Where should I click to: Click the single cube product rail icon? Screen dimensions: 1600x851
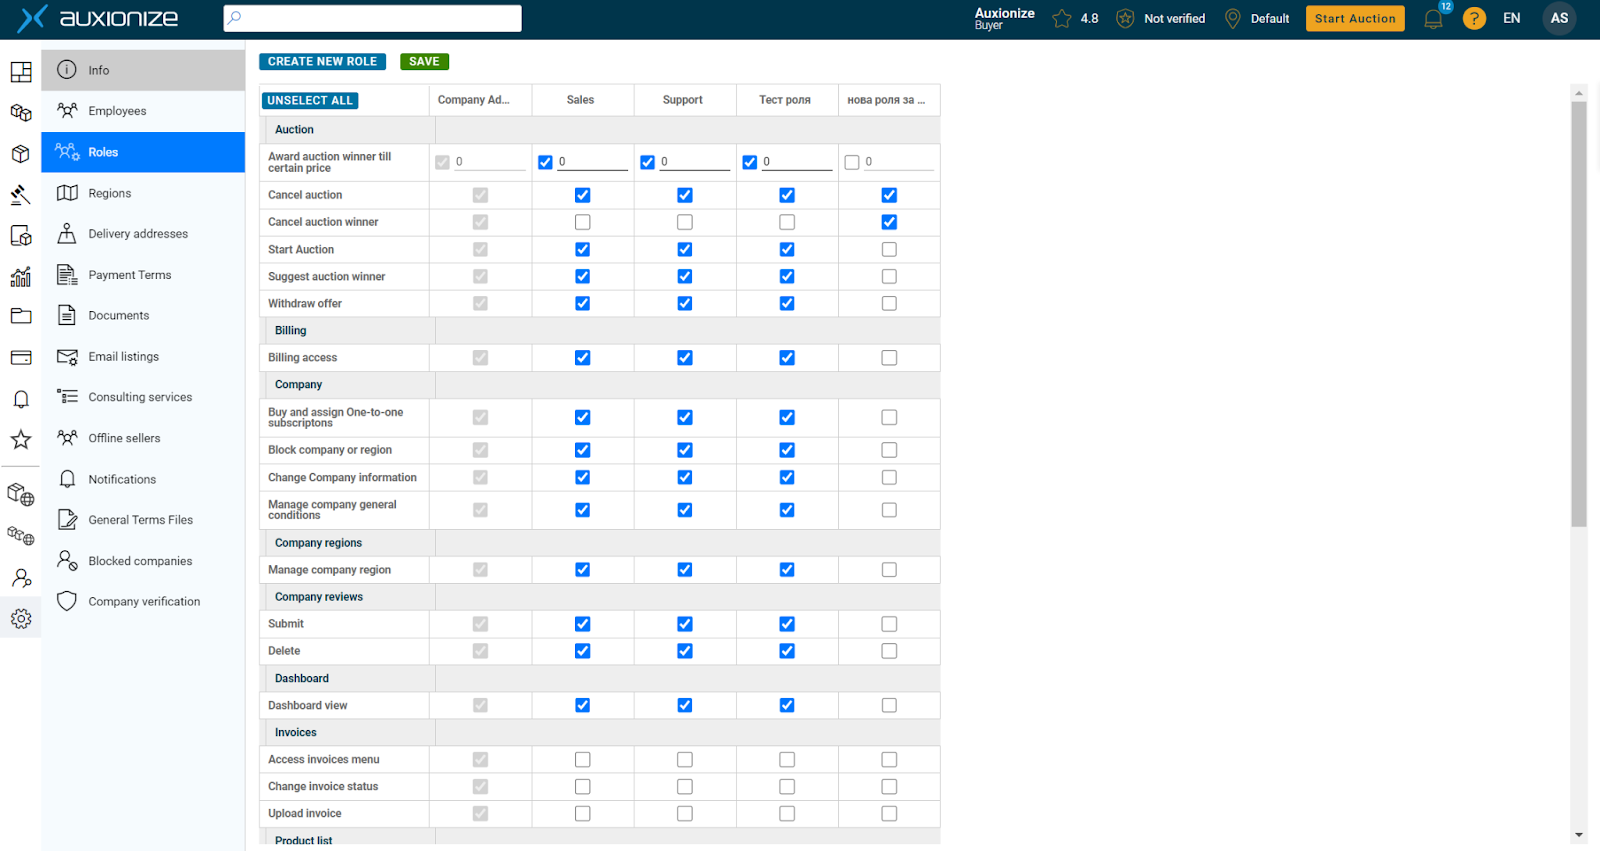click(x=21, y=154)
